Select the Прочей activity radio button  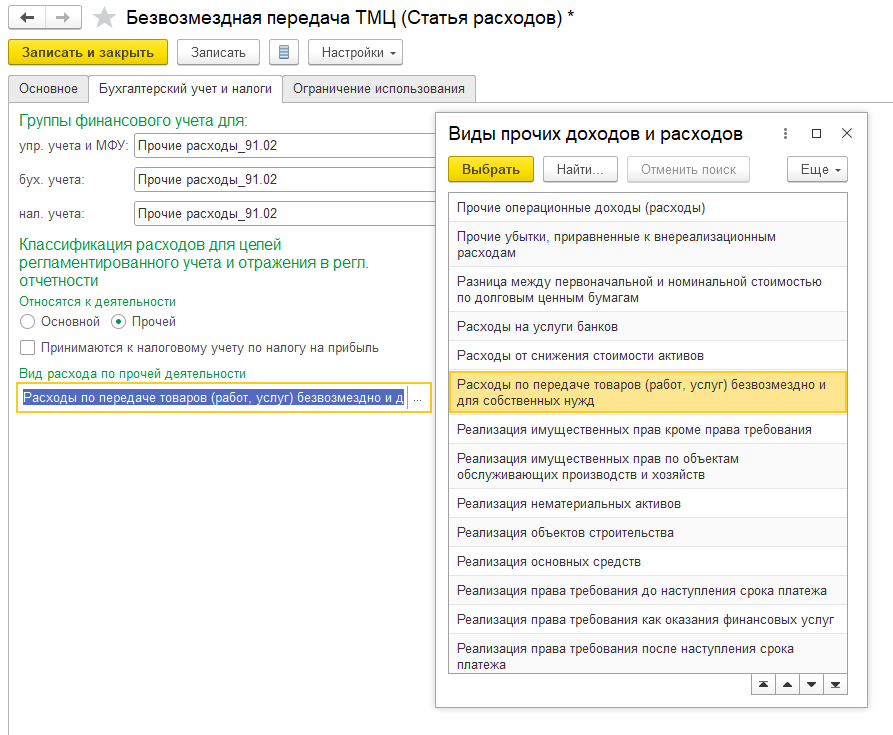[119, 322]
